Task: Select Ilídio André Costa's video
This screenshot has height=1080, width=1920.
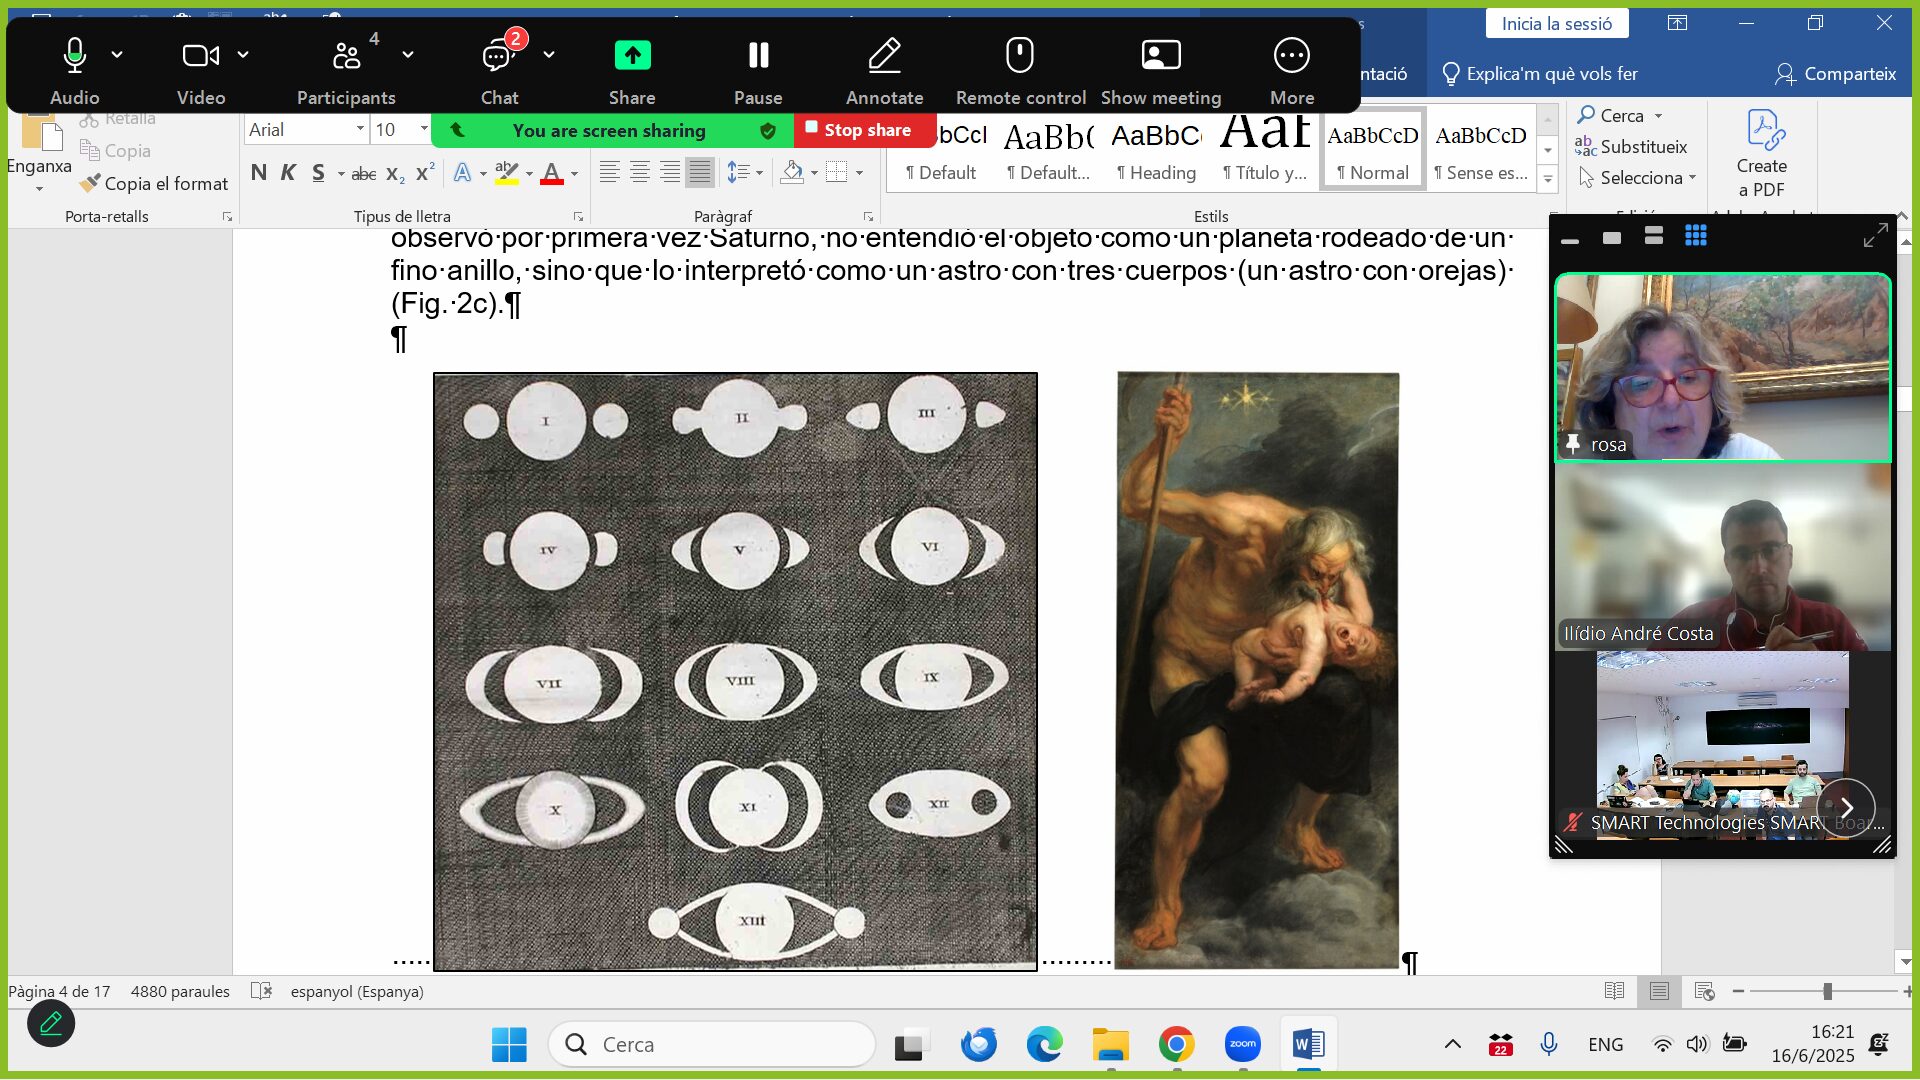Action: pyautogui.click(x=1723, y=557)
